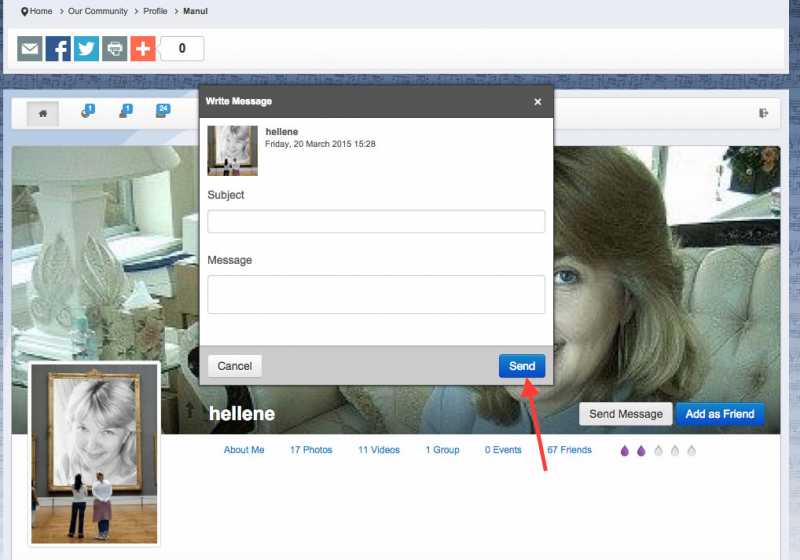Share page via email icon
This screenshot has width=800, height=560.
[x=30, y=48]
